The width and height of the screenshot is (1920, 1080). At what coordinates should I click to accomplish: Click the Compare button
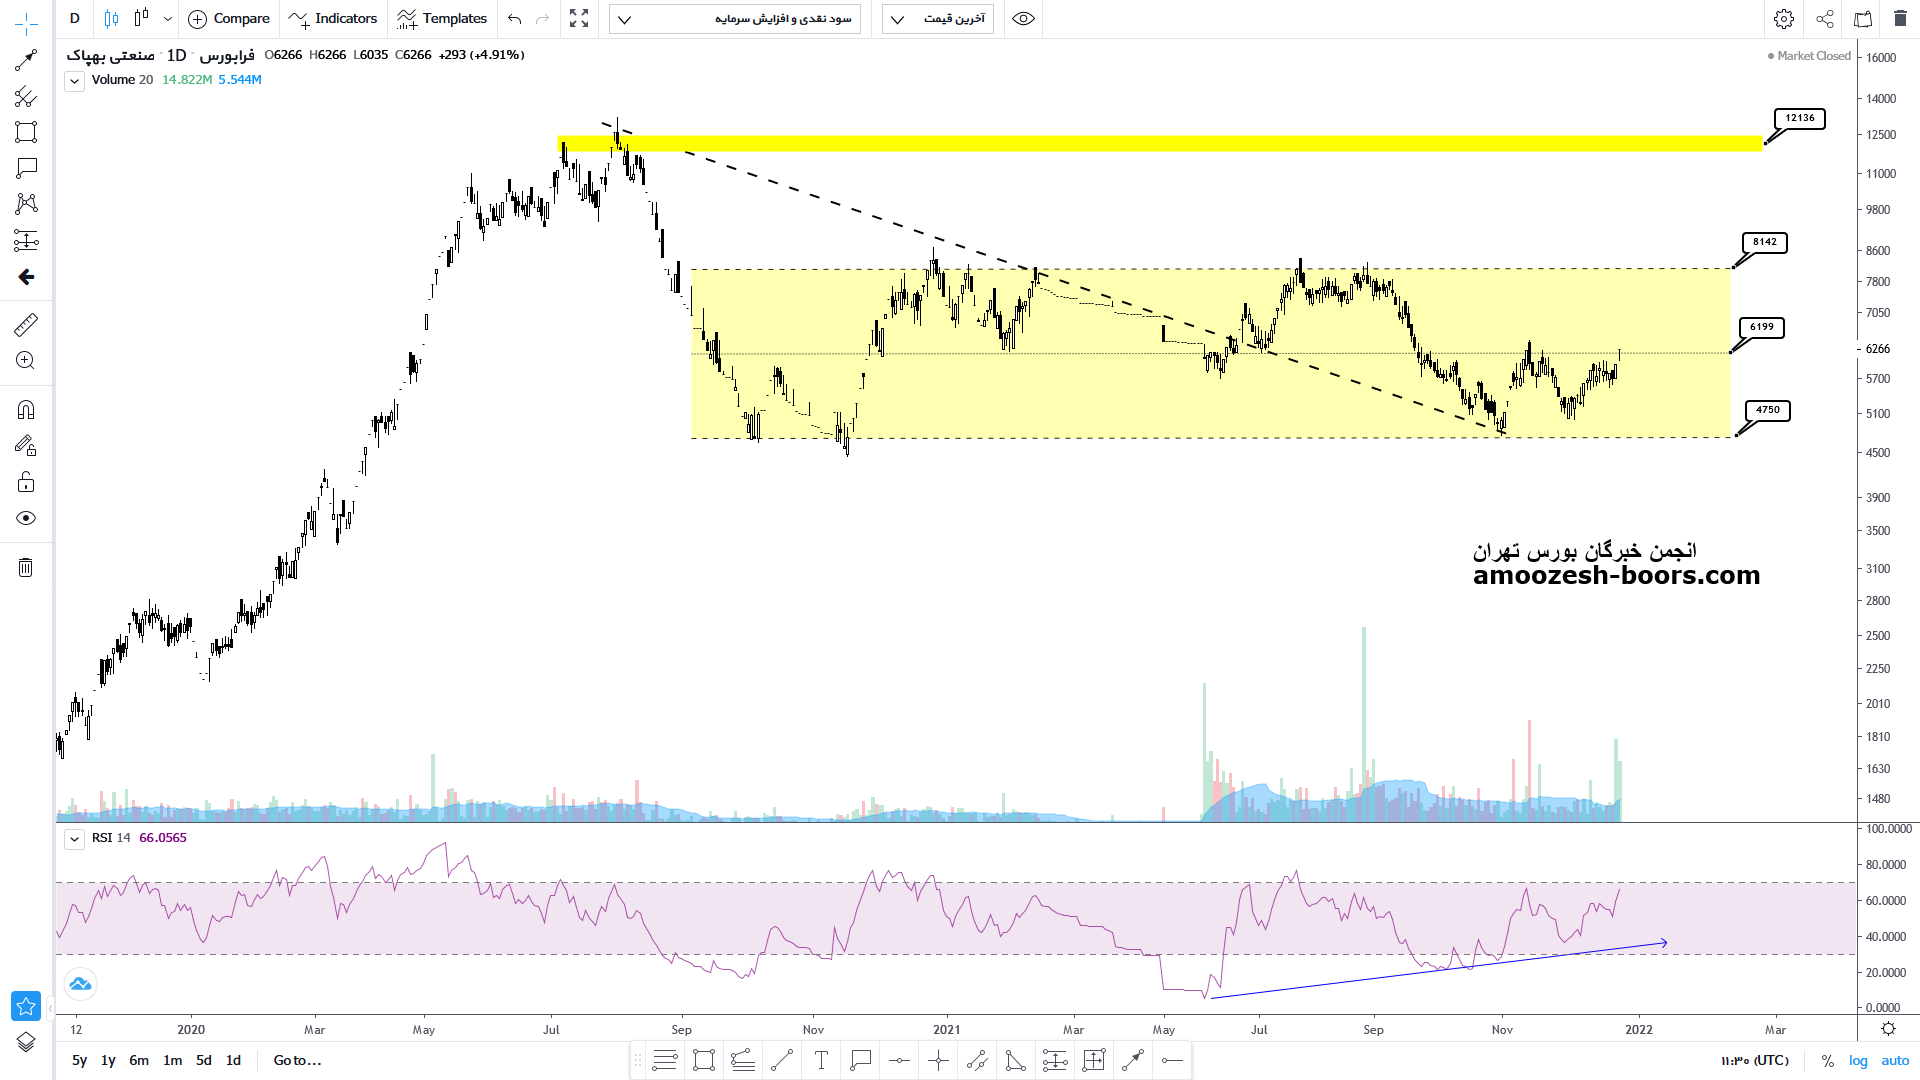coord(229,19)
